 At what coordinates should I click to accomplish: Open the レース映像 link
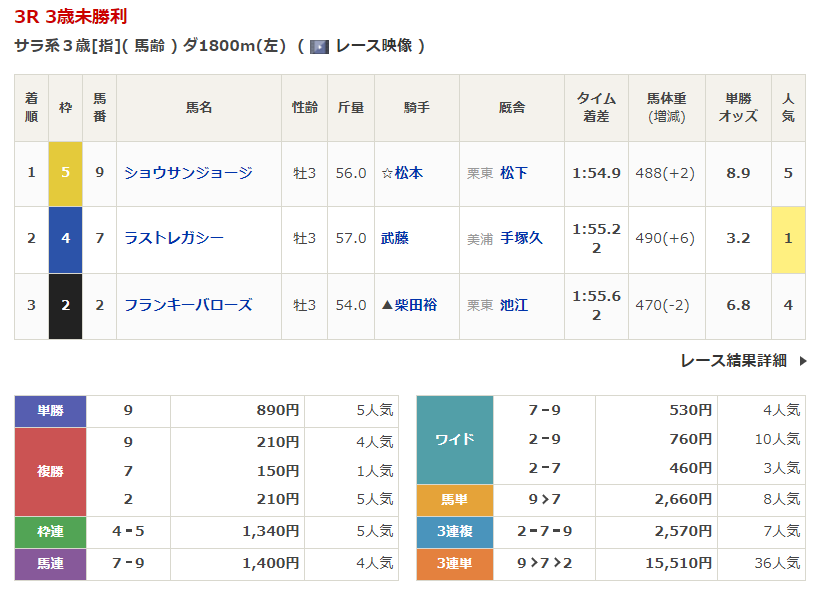coord(373,46)
